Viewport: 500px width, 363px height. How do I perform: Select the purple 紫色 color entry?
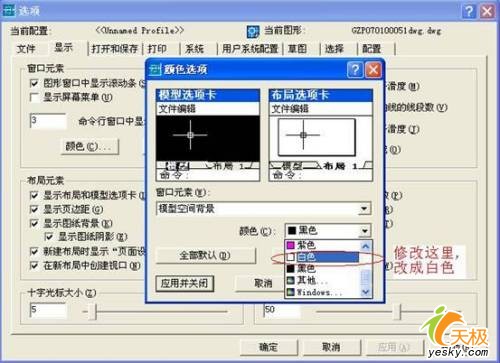[323, 245]
